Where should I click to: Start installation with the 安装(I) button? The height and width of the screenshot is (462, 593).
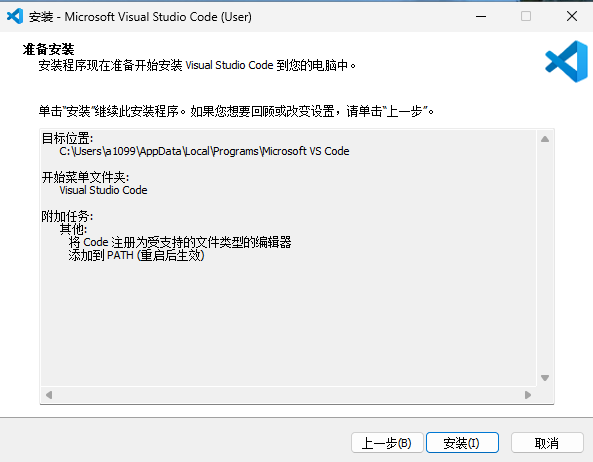462,443
